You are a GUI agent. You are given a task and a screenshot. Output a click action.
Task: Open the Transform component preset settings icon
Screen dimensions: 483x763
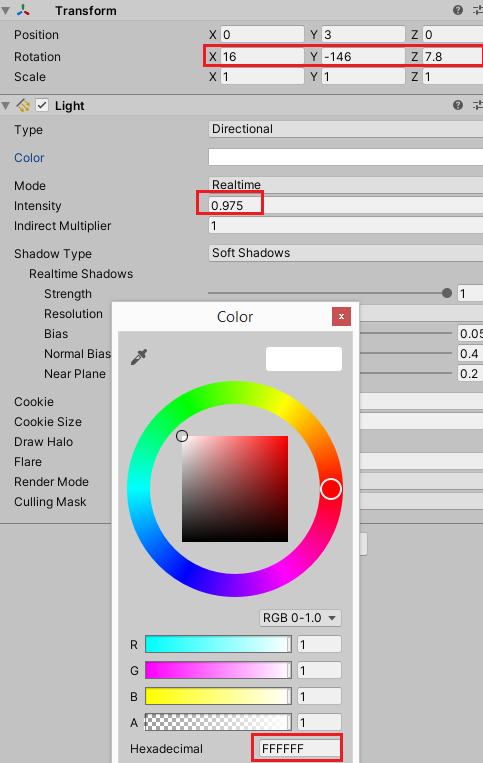(478, 10)
